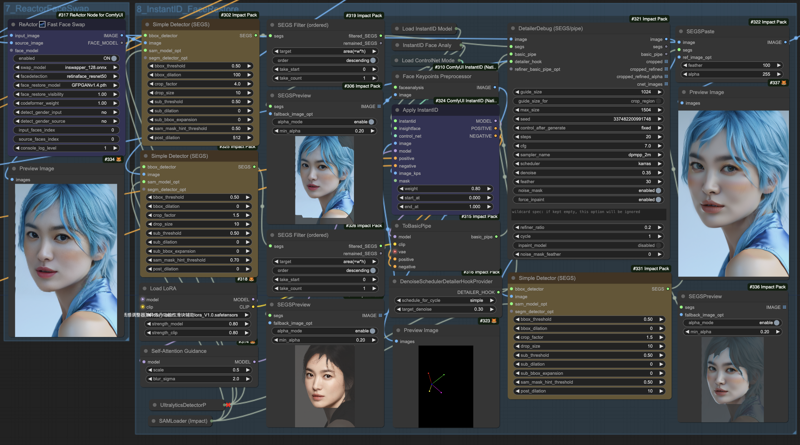This screenshot has height=445, width=800.
Task: Collapse the ReActor Fast Face Swap node dot
Action: [13, 24]
